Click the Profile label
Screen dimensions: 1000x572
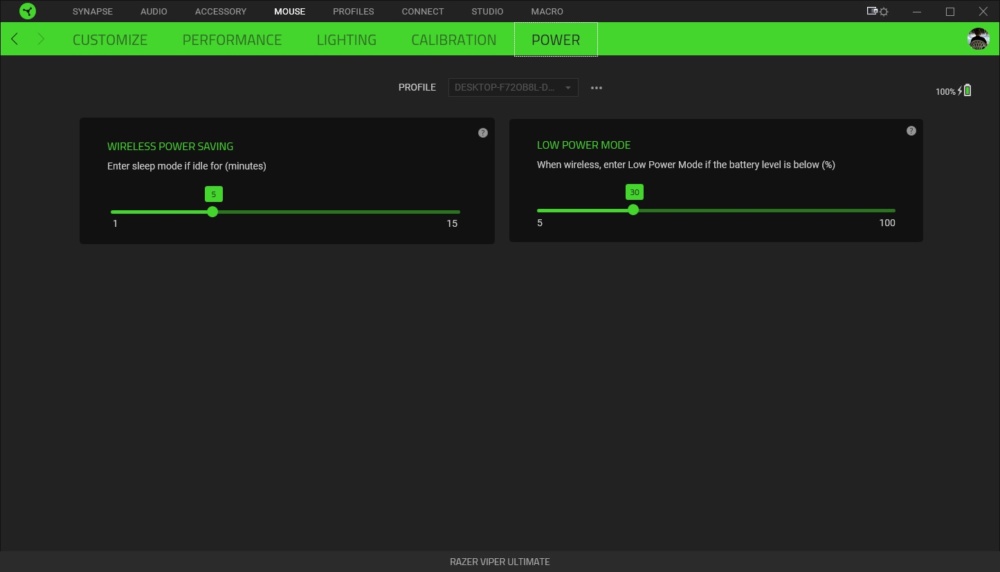point(417,87)
